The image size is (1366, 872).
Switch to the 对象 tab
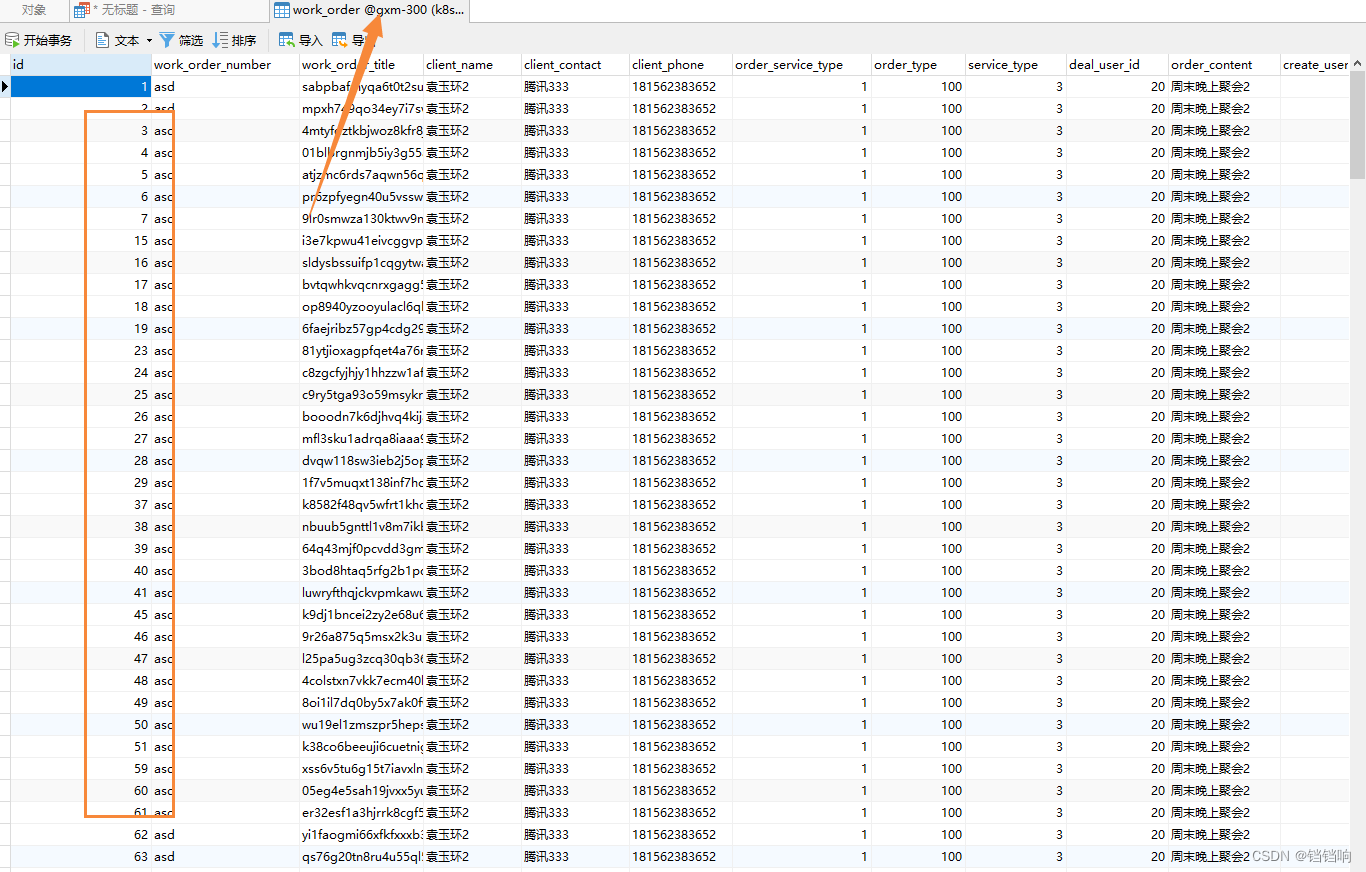[35, 10]
